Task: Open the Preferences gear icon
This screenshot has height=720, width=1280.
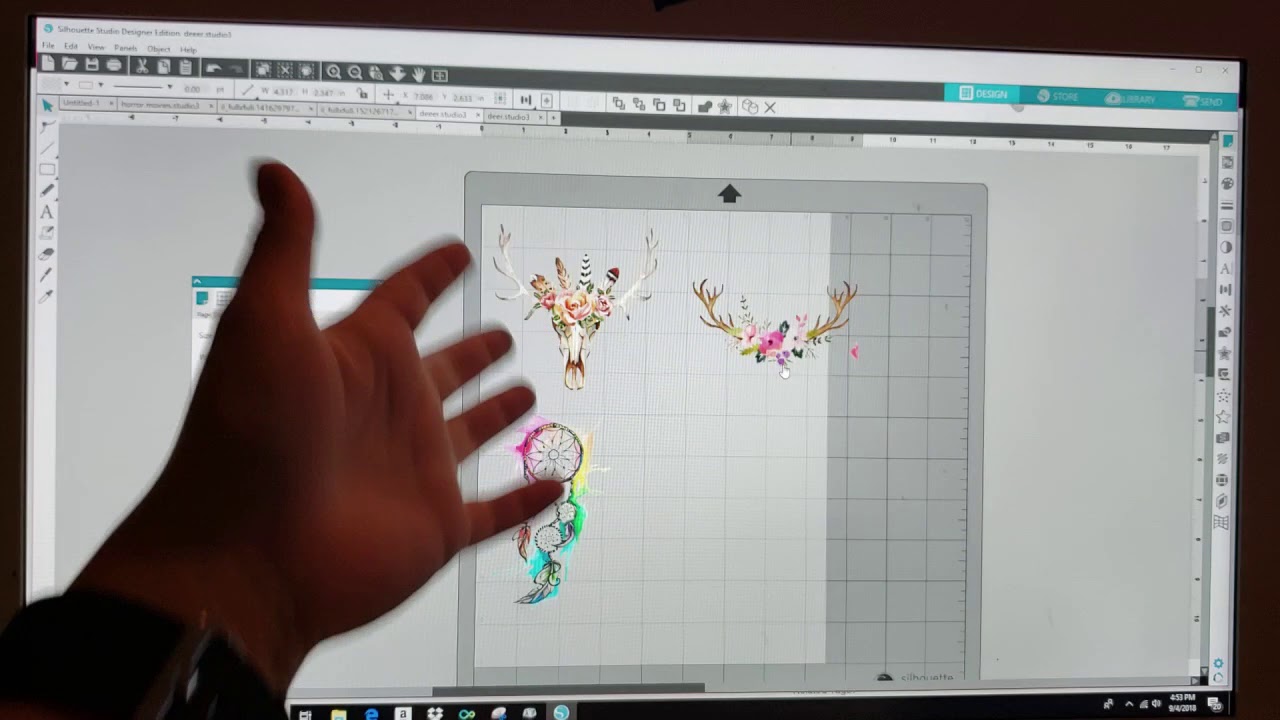Action: pyautogui.click(x=1218, y=663)
